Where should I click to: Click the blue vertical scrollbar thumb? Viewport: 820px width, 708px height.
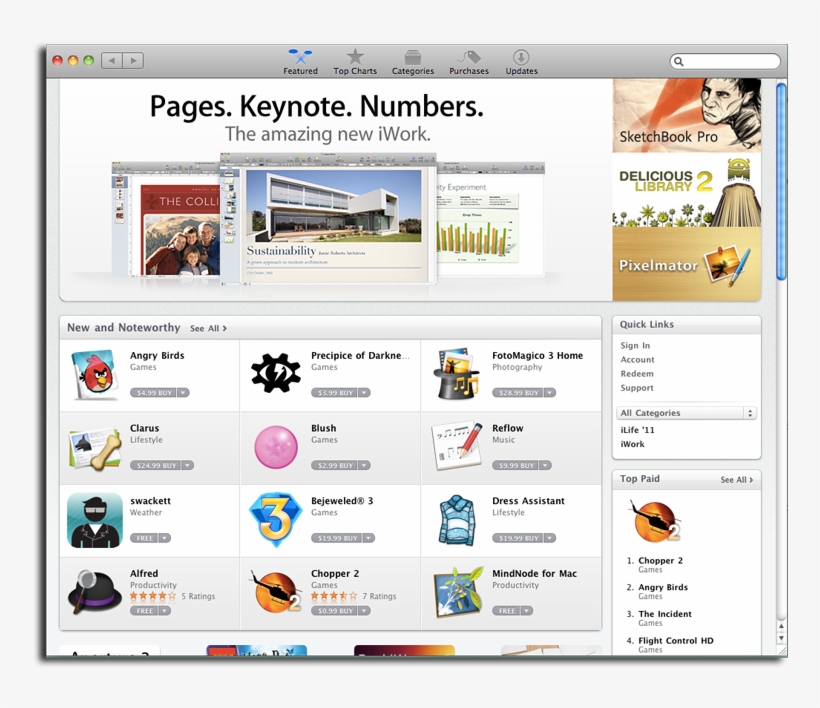[x=781, y=181]
